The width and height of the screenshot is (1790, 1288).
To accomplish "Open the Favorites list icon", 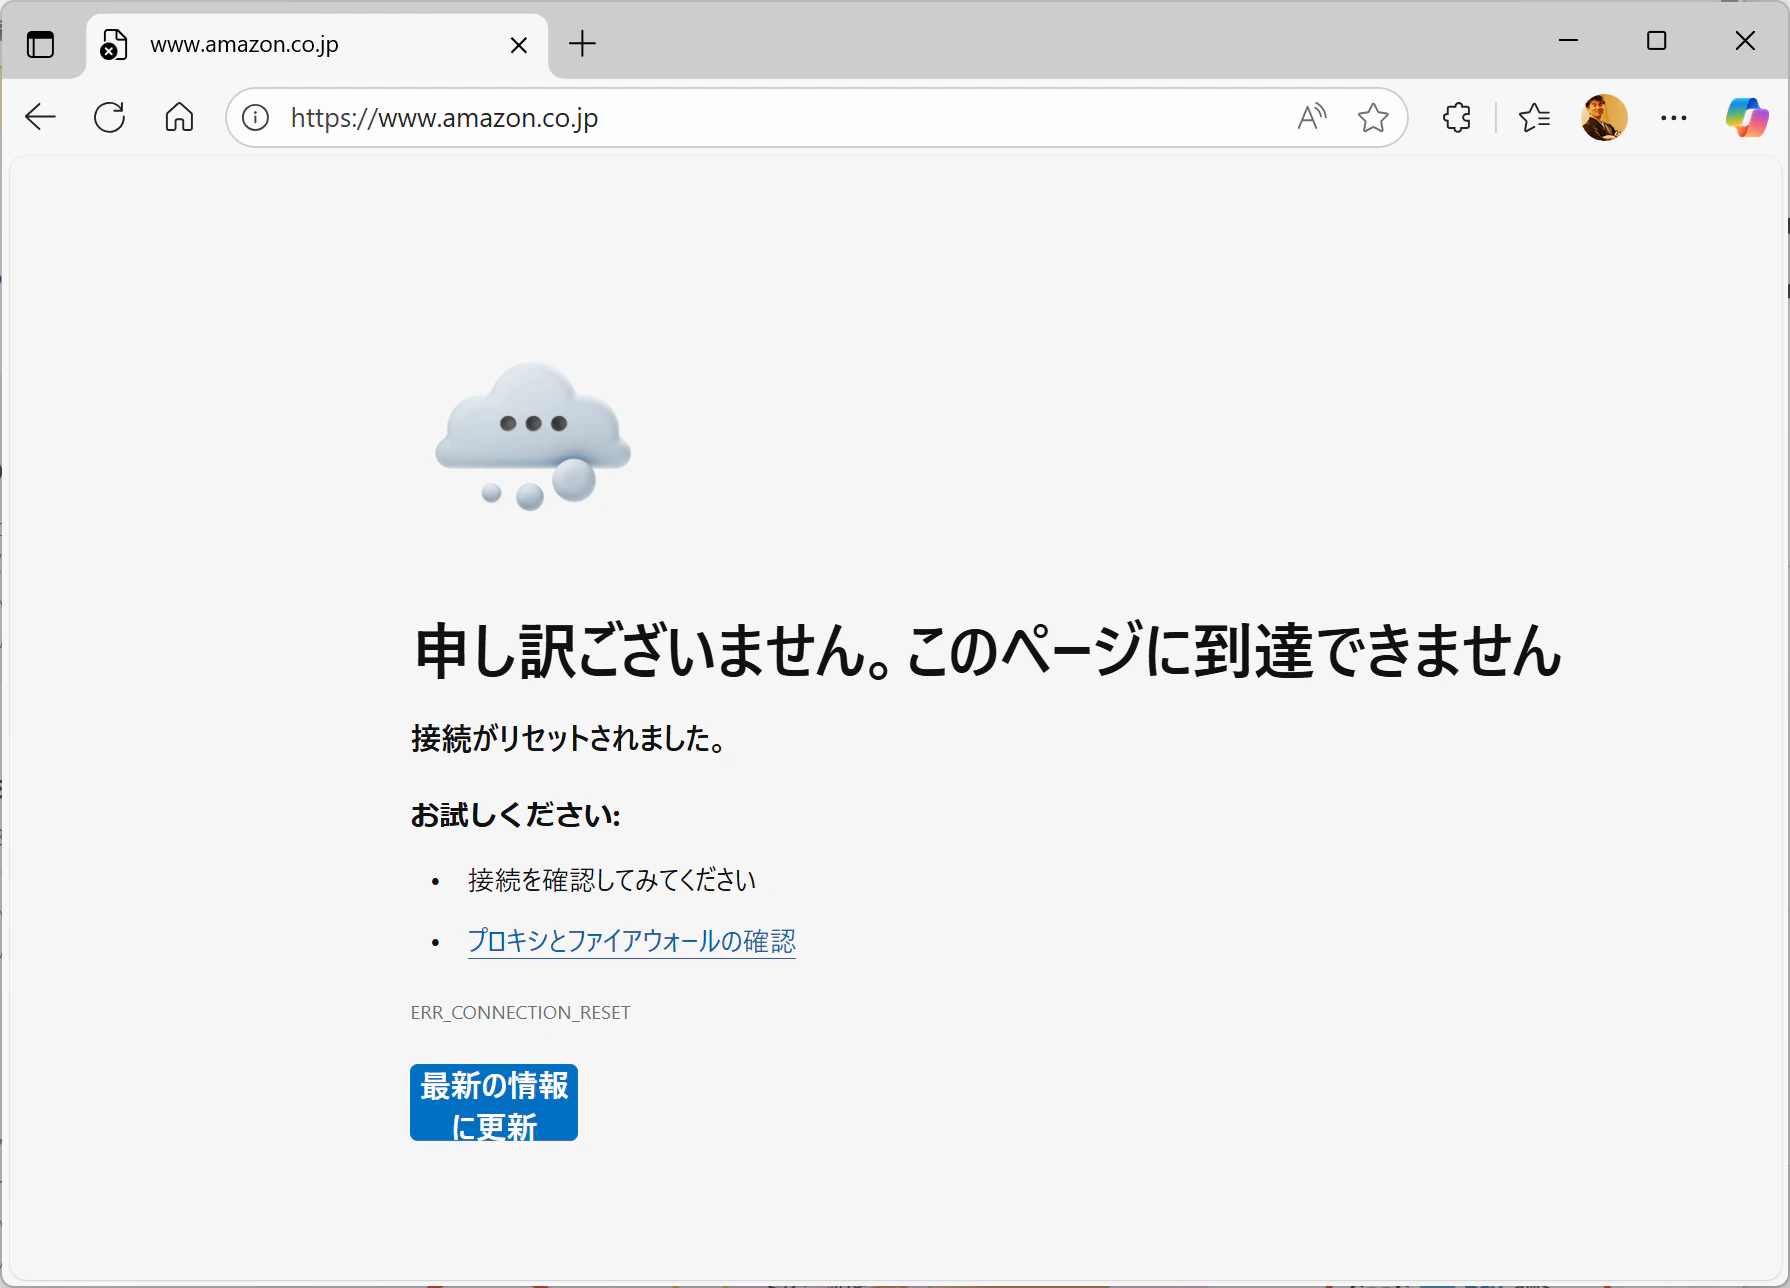I will [1534, 117].
